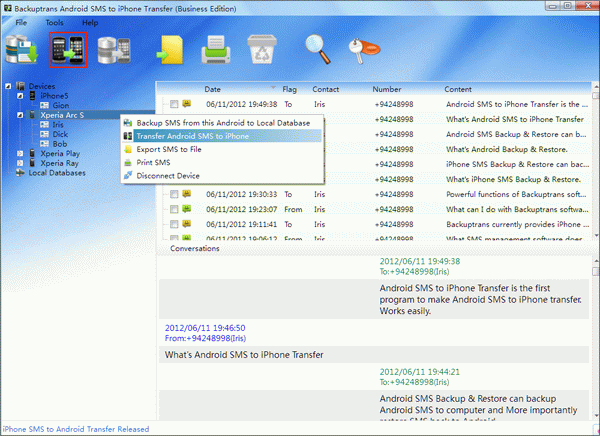This screenshot has height=436, width=600.
Task: Select Local Databases tree item label
Action: click(57, 173)
